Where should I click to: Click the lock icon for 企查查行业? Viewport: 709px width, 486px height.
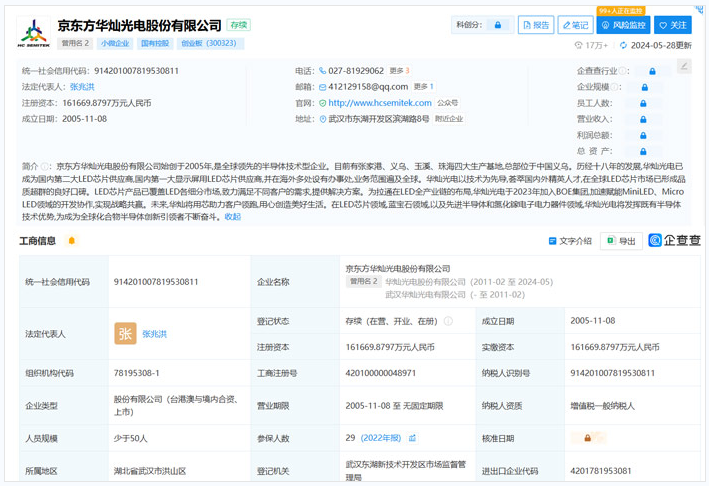(652, 71)
